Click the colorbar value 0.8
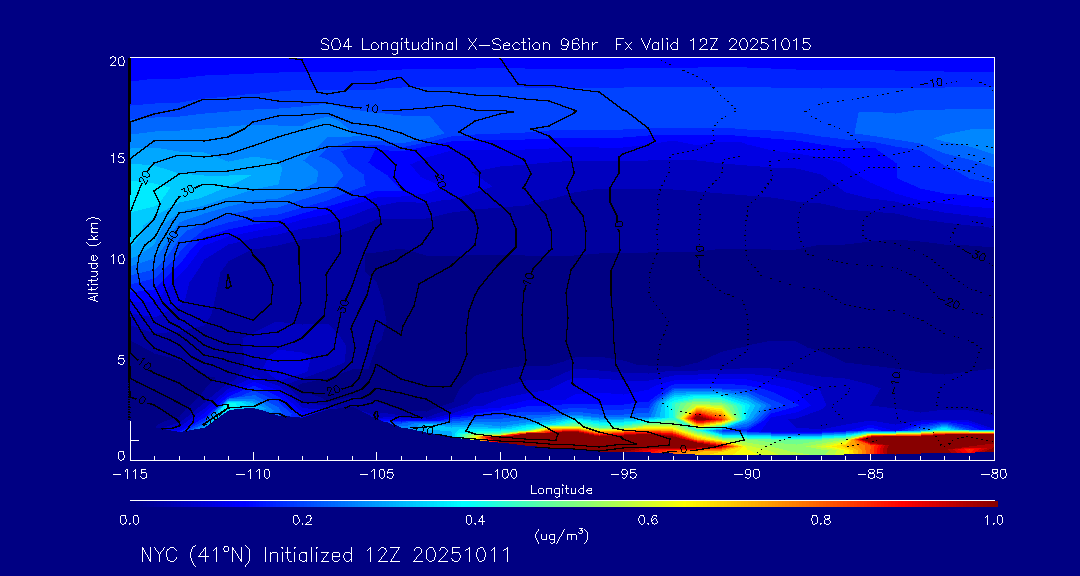The width and height of the screenshot is (1080, 576). point(822,520)
